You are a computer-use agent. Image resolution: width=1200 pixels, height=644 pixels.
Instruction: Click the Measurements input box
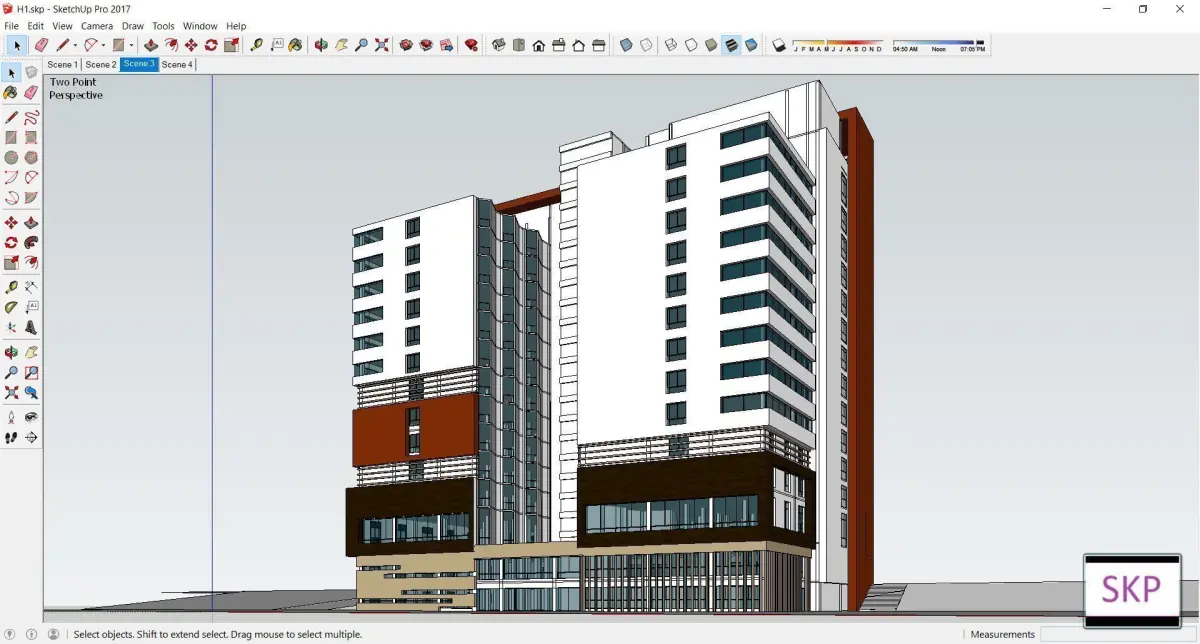pyautogui.click(x=1118, y=634)
